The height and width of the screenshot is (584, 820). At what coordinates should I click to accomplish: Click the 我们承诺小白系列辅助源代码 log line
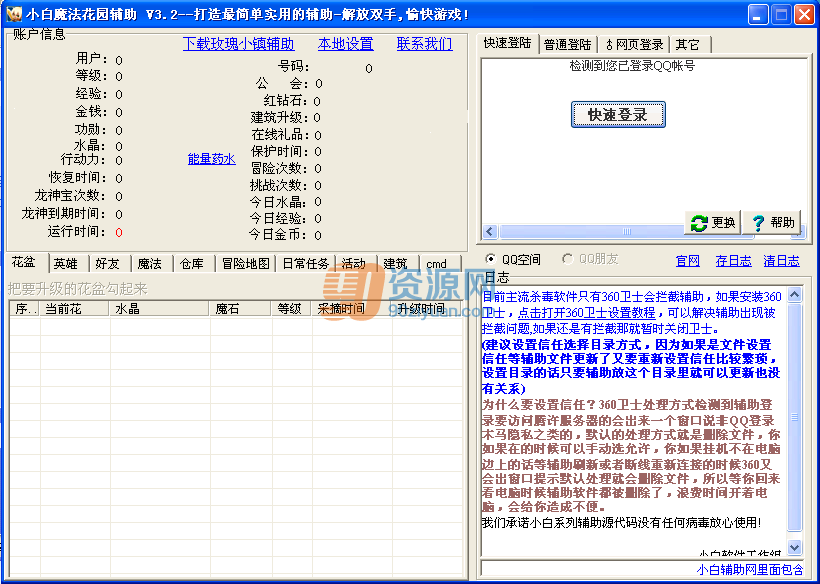tap(621, 522)
